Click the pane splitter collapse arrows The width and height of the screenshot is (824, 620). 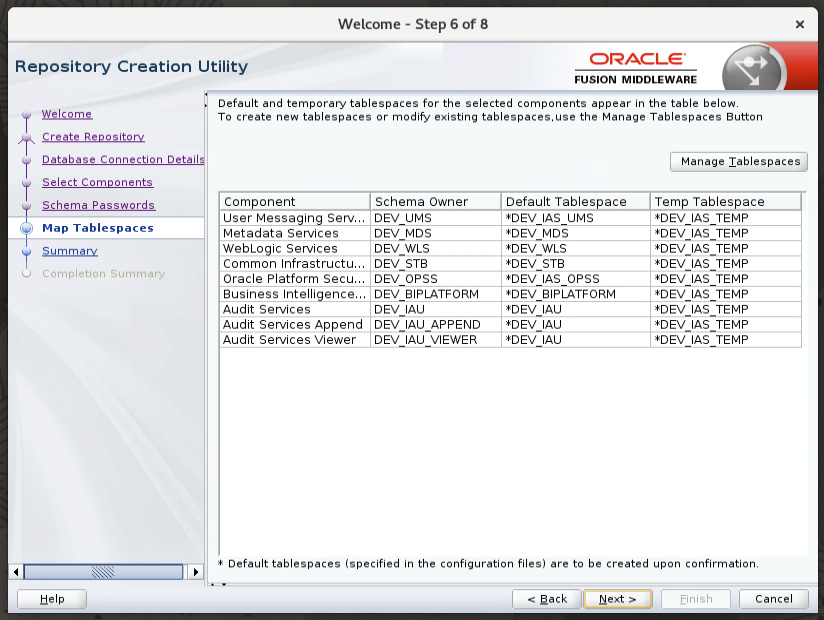(x=206, y=100)
